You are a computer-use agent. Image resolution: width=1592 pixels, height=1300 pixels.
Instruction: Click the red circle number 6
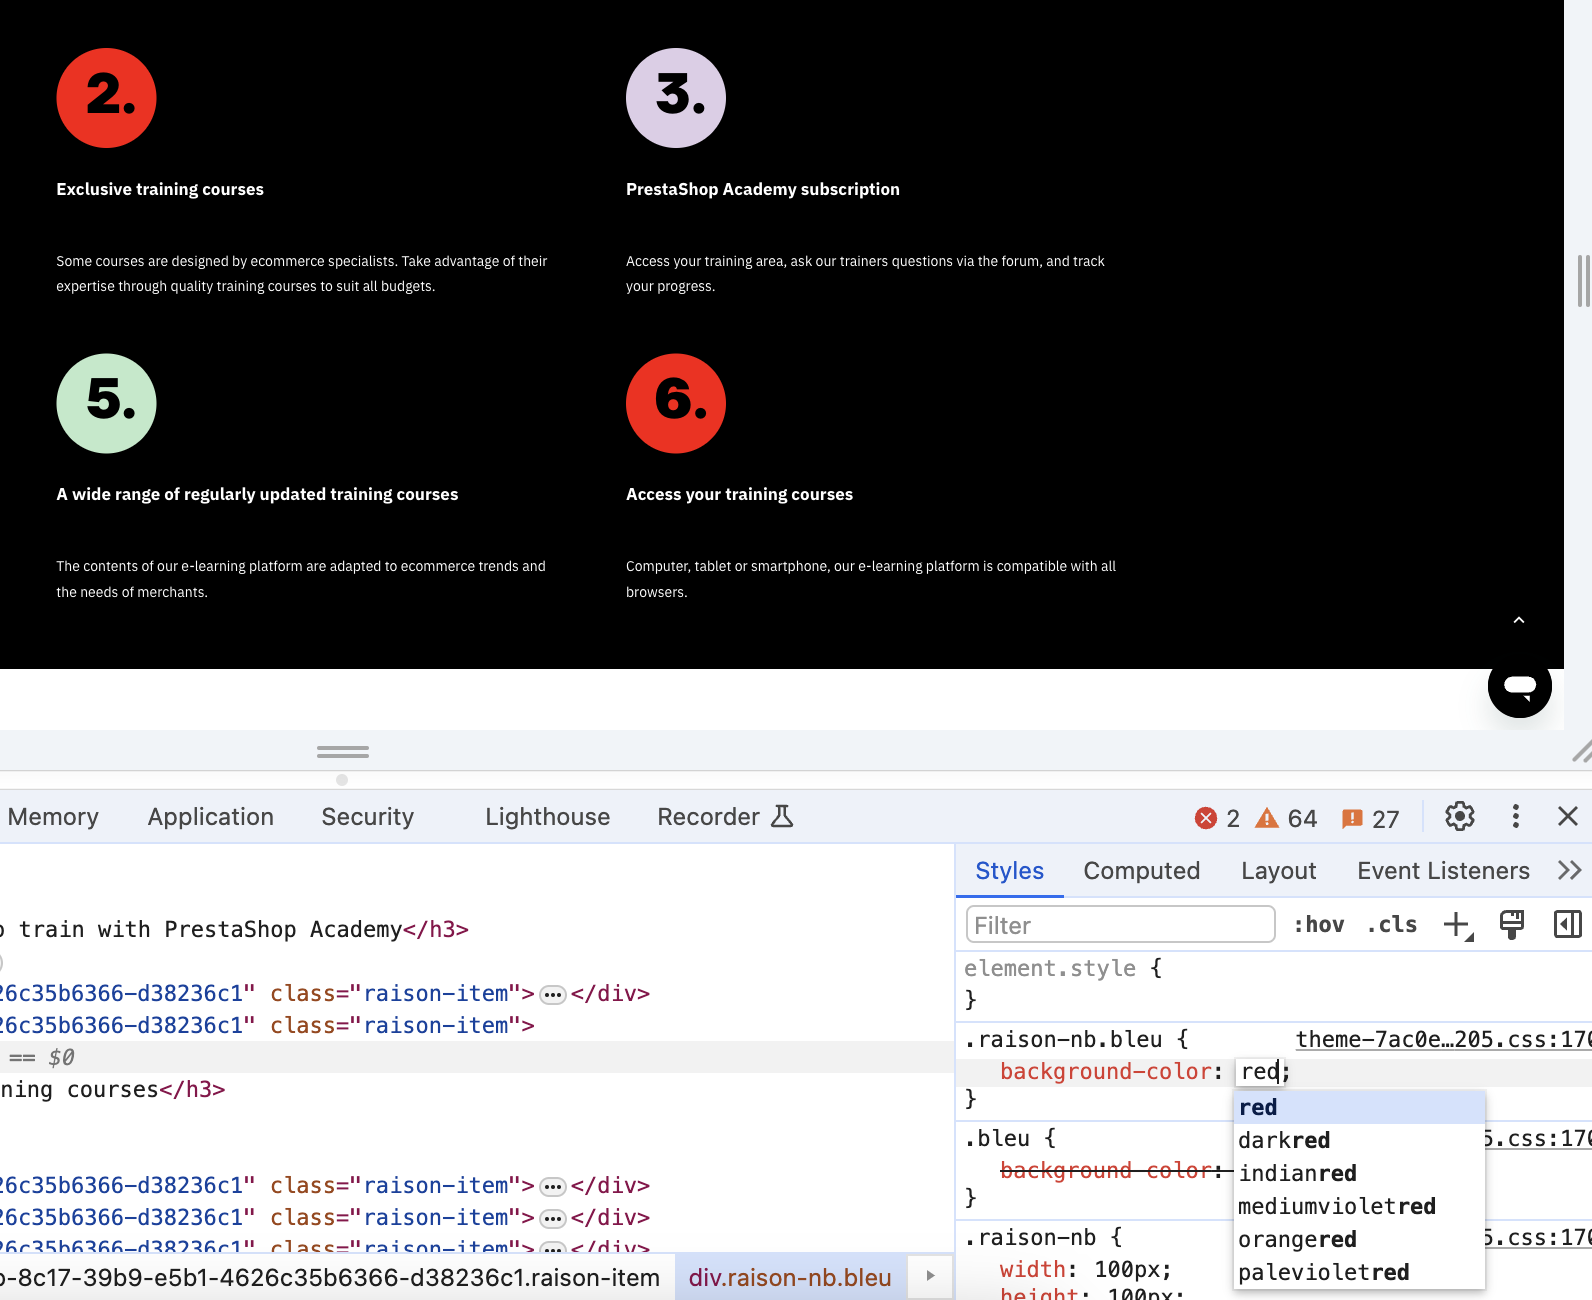(676, 403)
